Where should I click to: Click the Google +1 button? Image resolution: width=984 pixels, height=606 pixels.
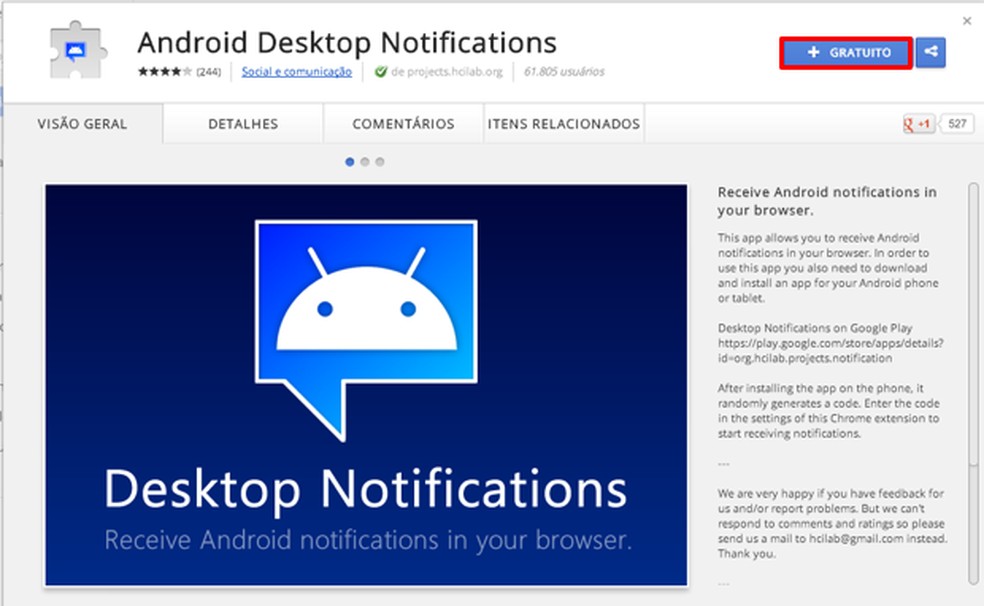coord(918,124)
